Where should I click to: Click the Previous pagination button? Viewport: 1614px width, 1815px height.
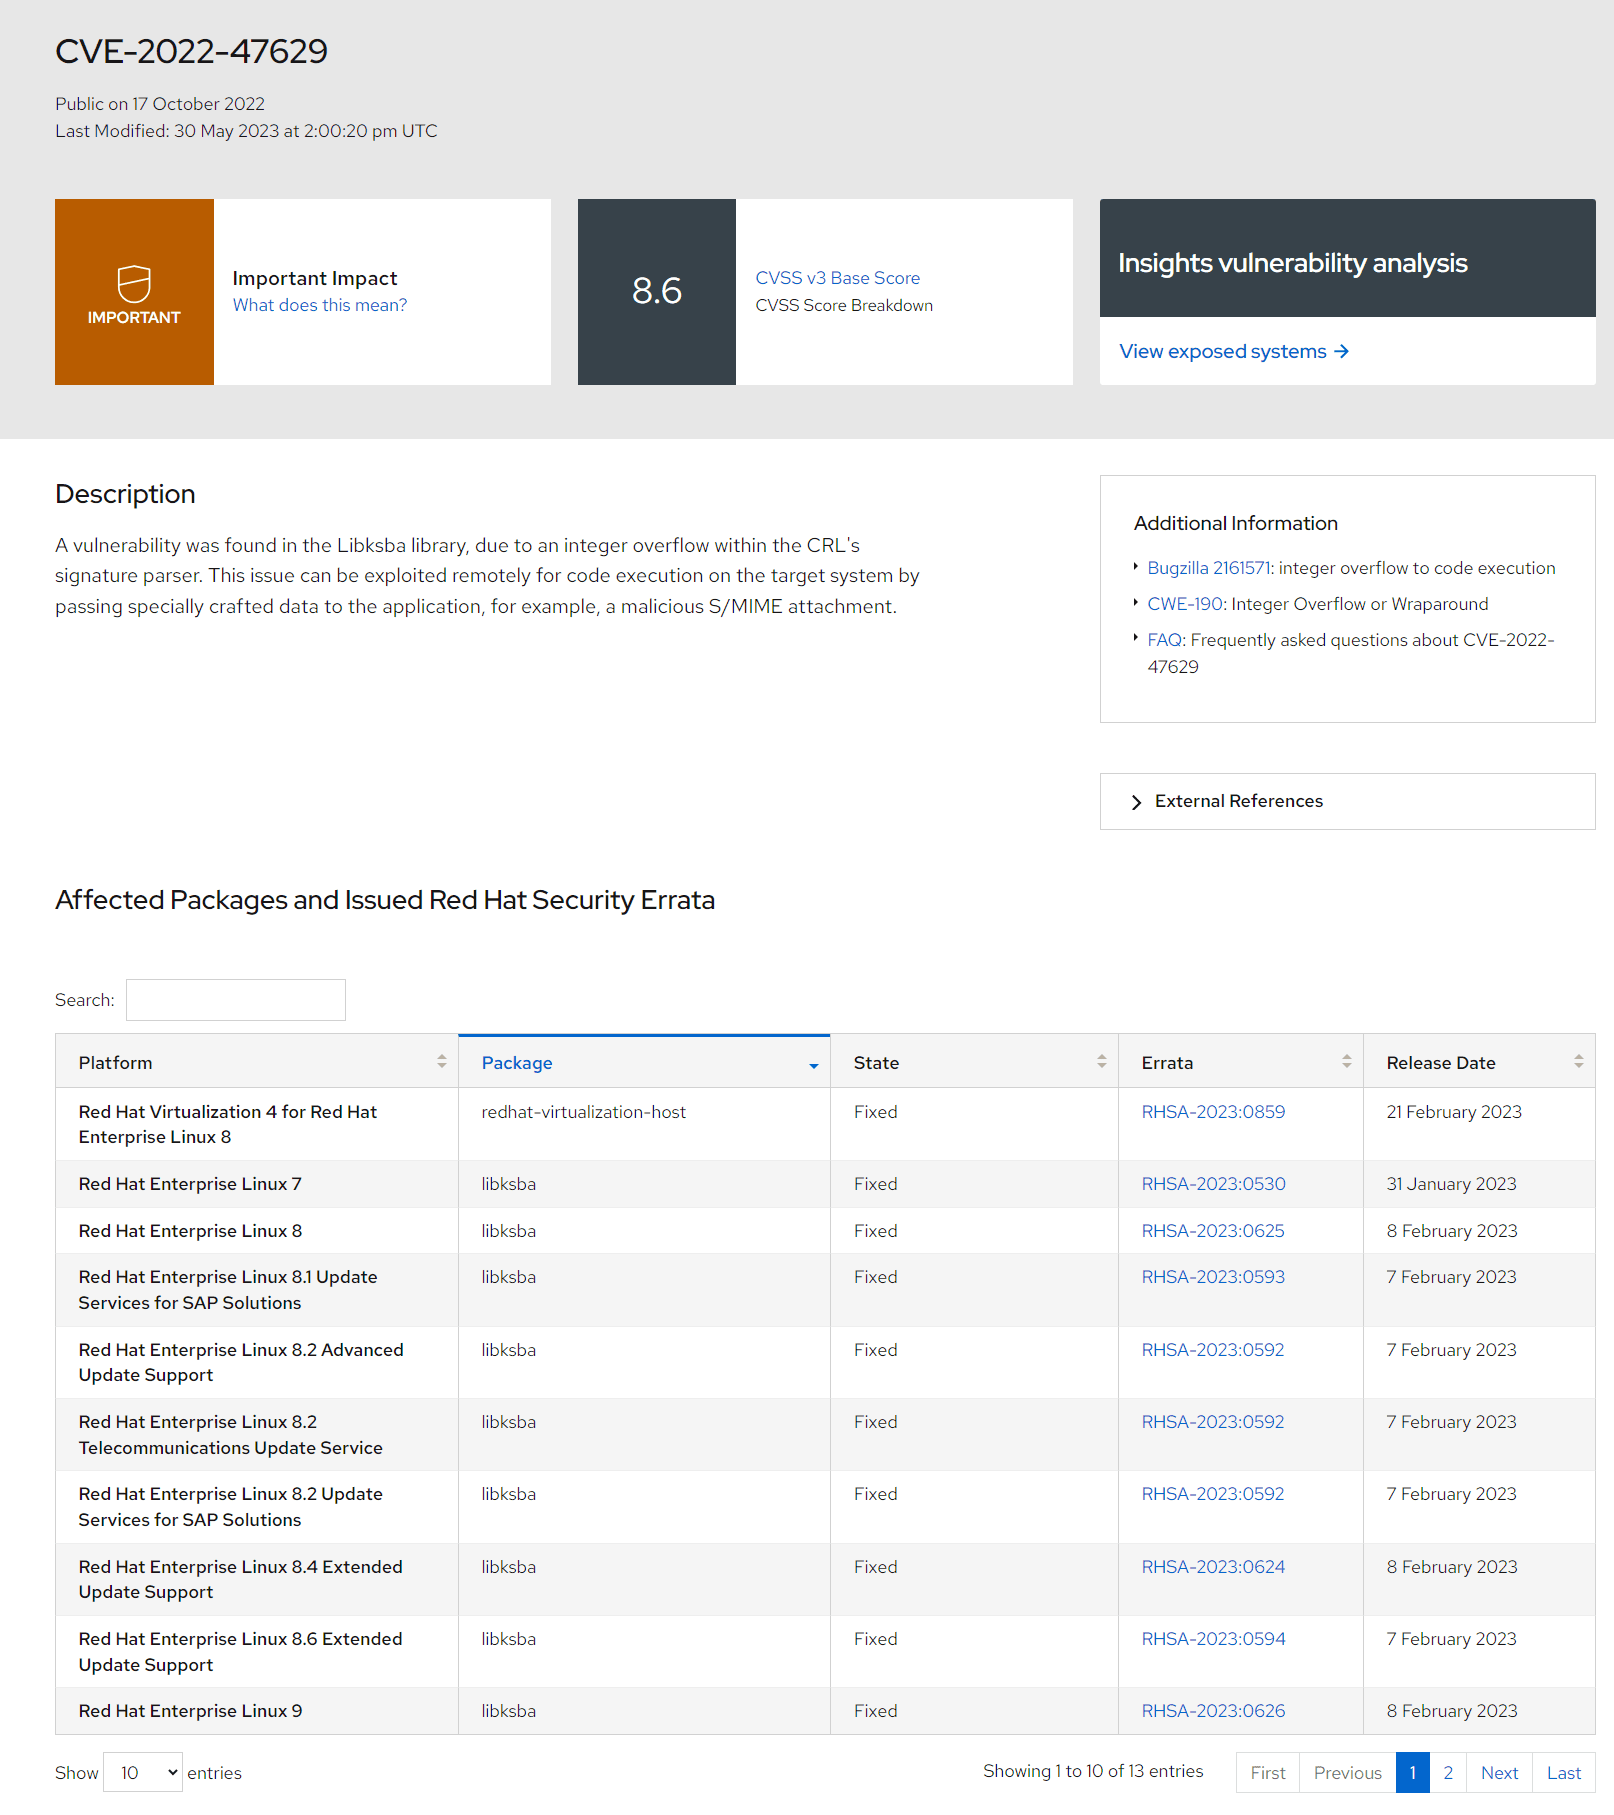click(x=1348, y=1773)
